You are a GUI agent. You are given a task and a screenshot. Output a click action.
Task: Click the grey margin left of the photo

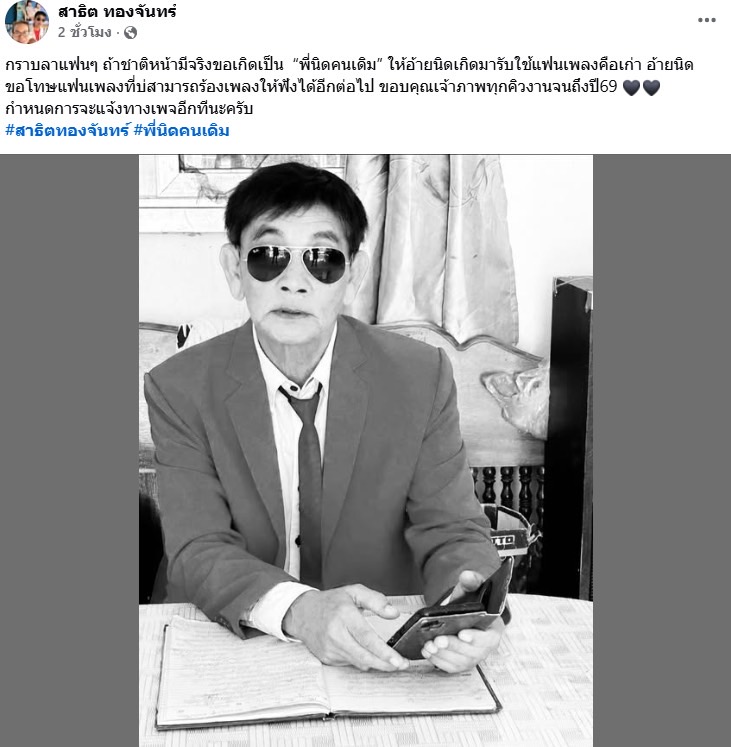pyautogui.click(x=70, y=451)
